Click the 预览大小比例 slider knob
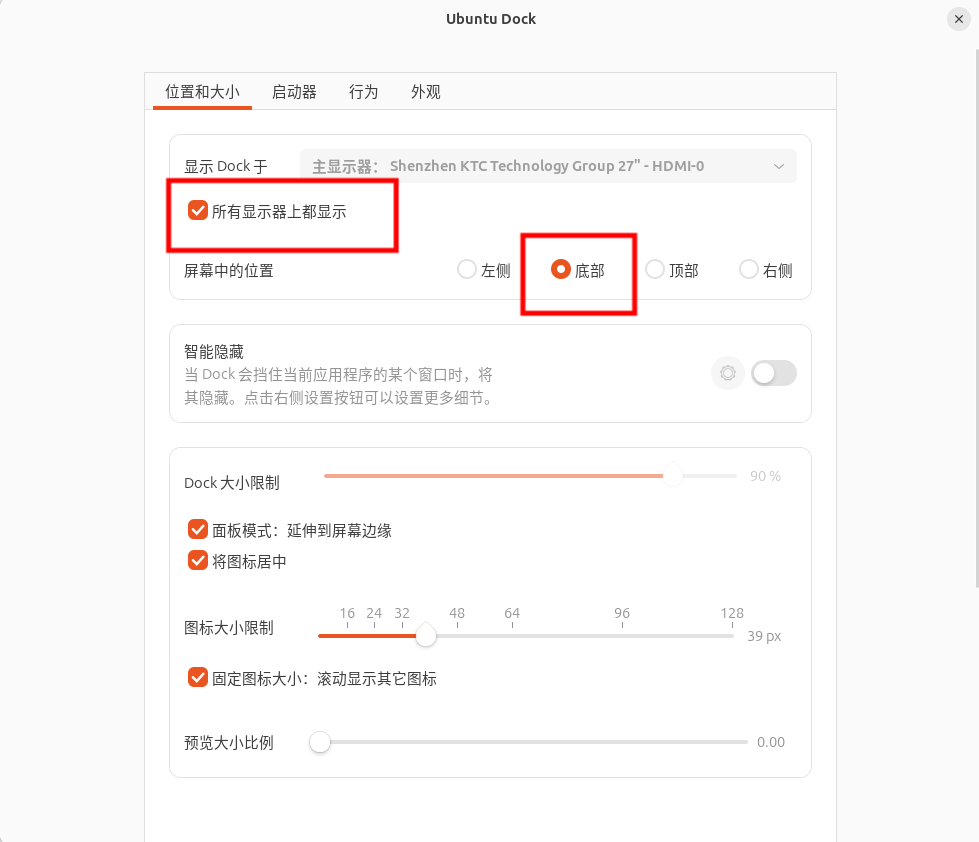This screenshot has height=842, width=979. click(320, 742)
